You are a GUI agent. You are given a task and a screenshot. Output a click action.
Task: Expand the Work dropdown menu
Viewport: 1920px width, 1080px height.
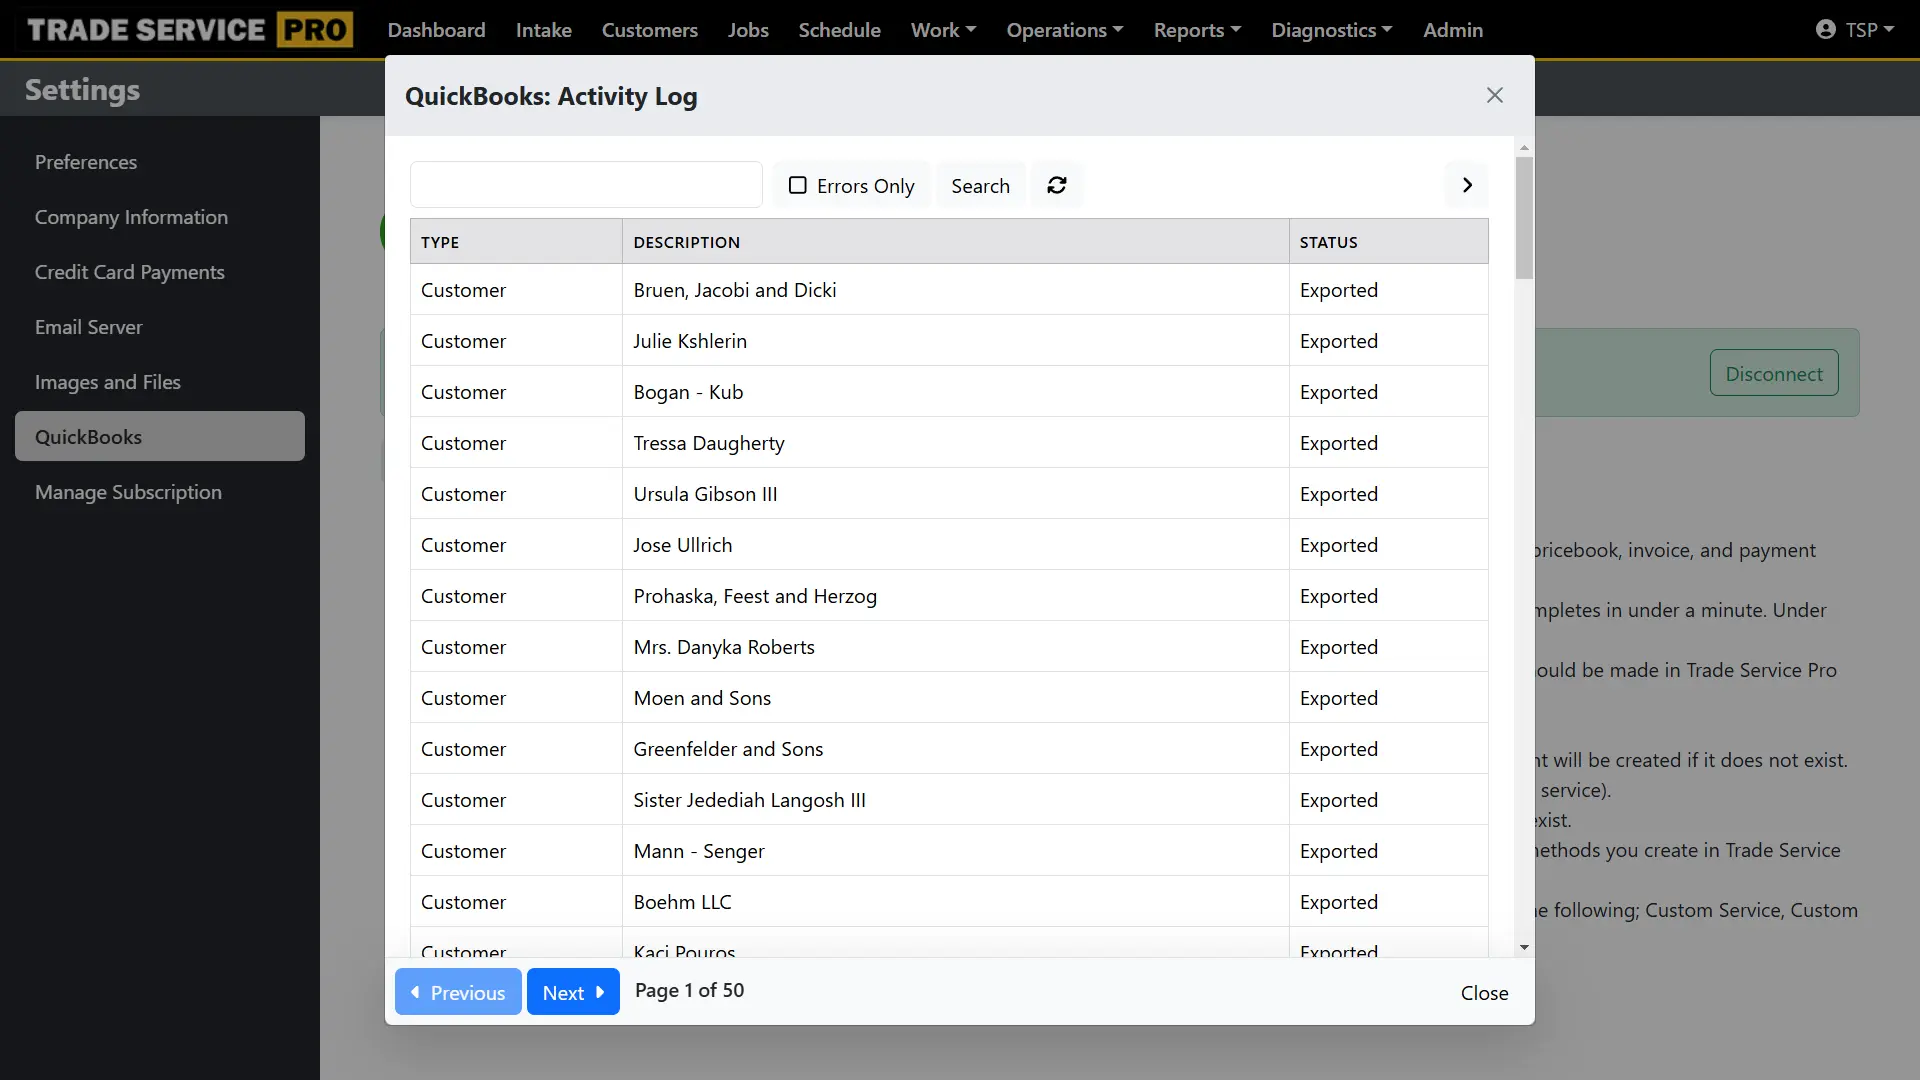(943, 30)
